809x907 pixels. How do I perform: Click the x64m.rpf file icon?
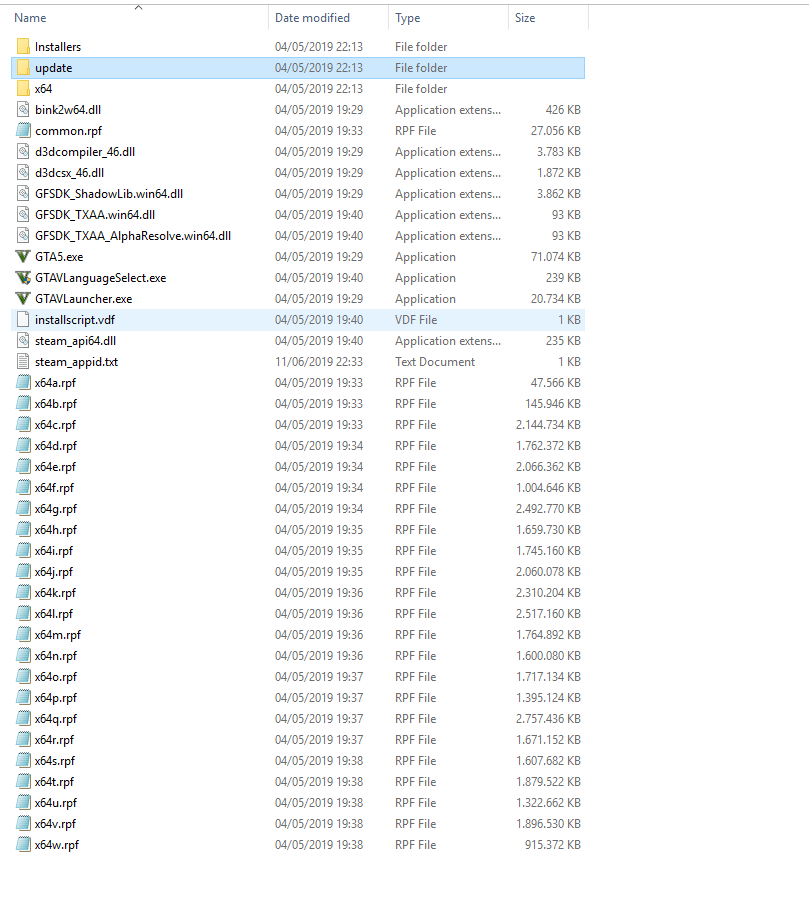[x=23, y=635]
